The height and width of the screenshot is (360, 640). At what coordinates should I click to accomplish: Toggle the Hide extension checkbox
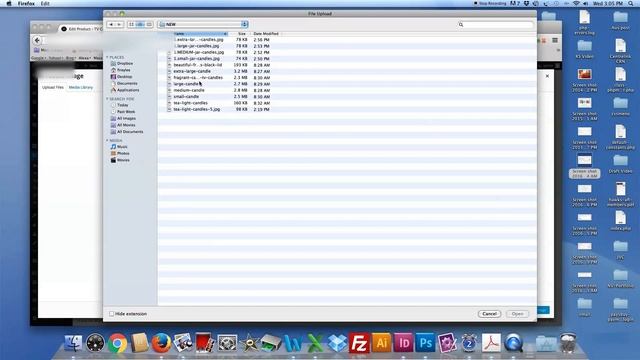coord(111,314)
